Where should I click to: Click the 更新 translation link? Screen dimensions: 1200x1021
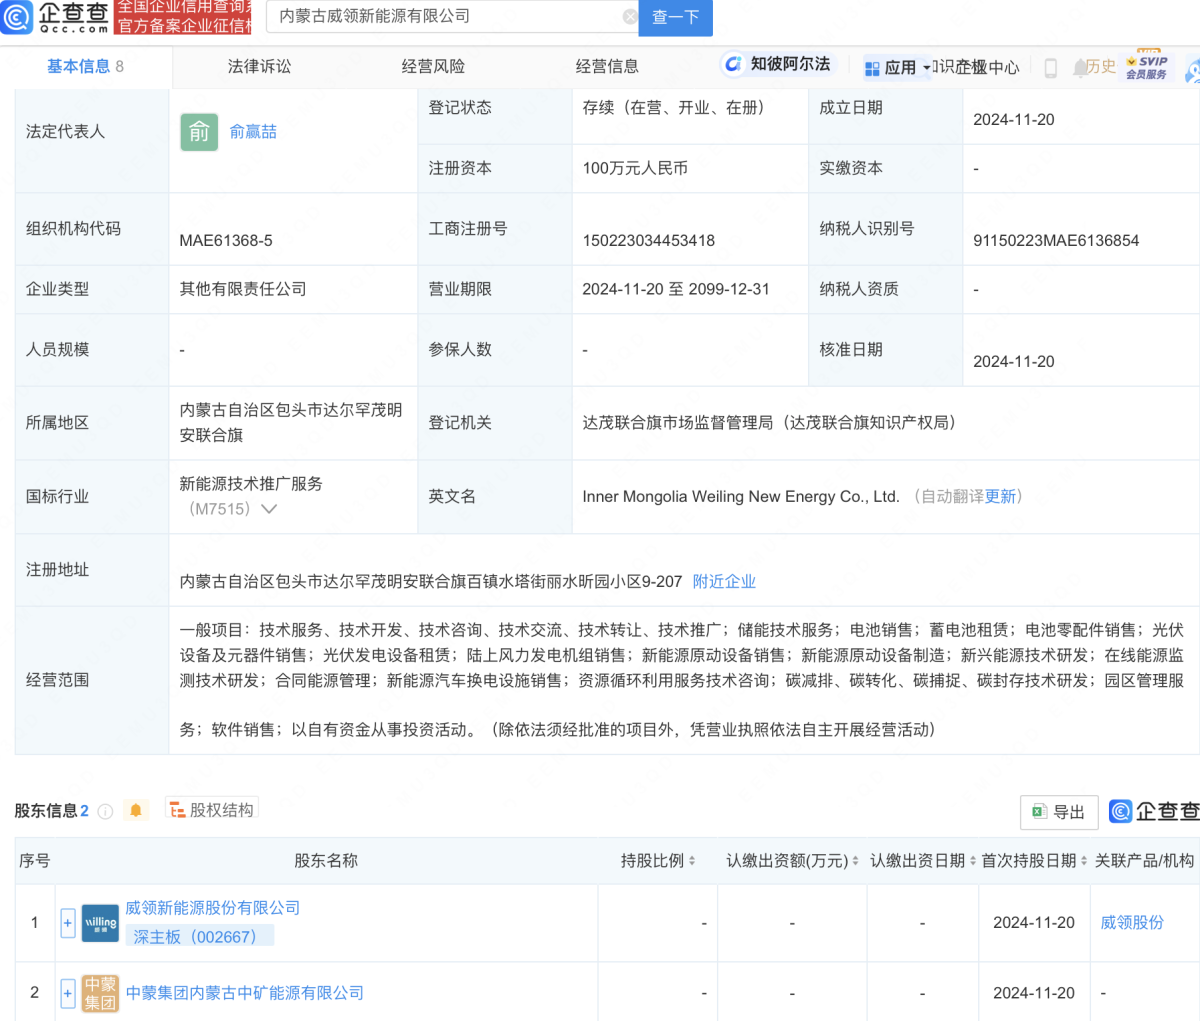(1000, 497)
